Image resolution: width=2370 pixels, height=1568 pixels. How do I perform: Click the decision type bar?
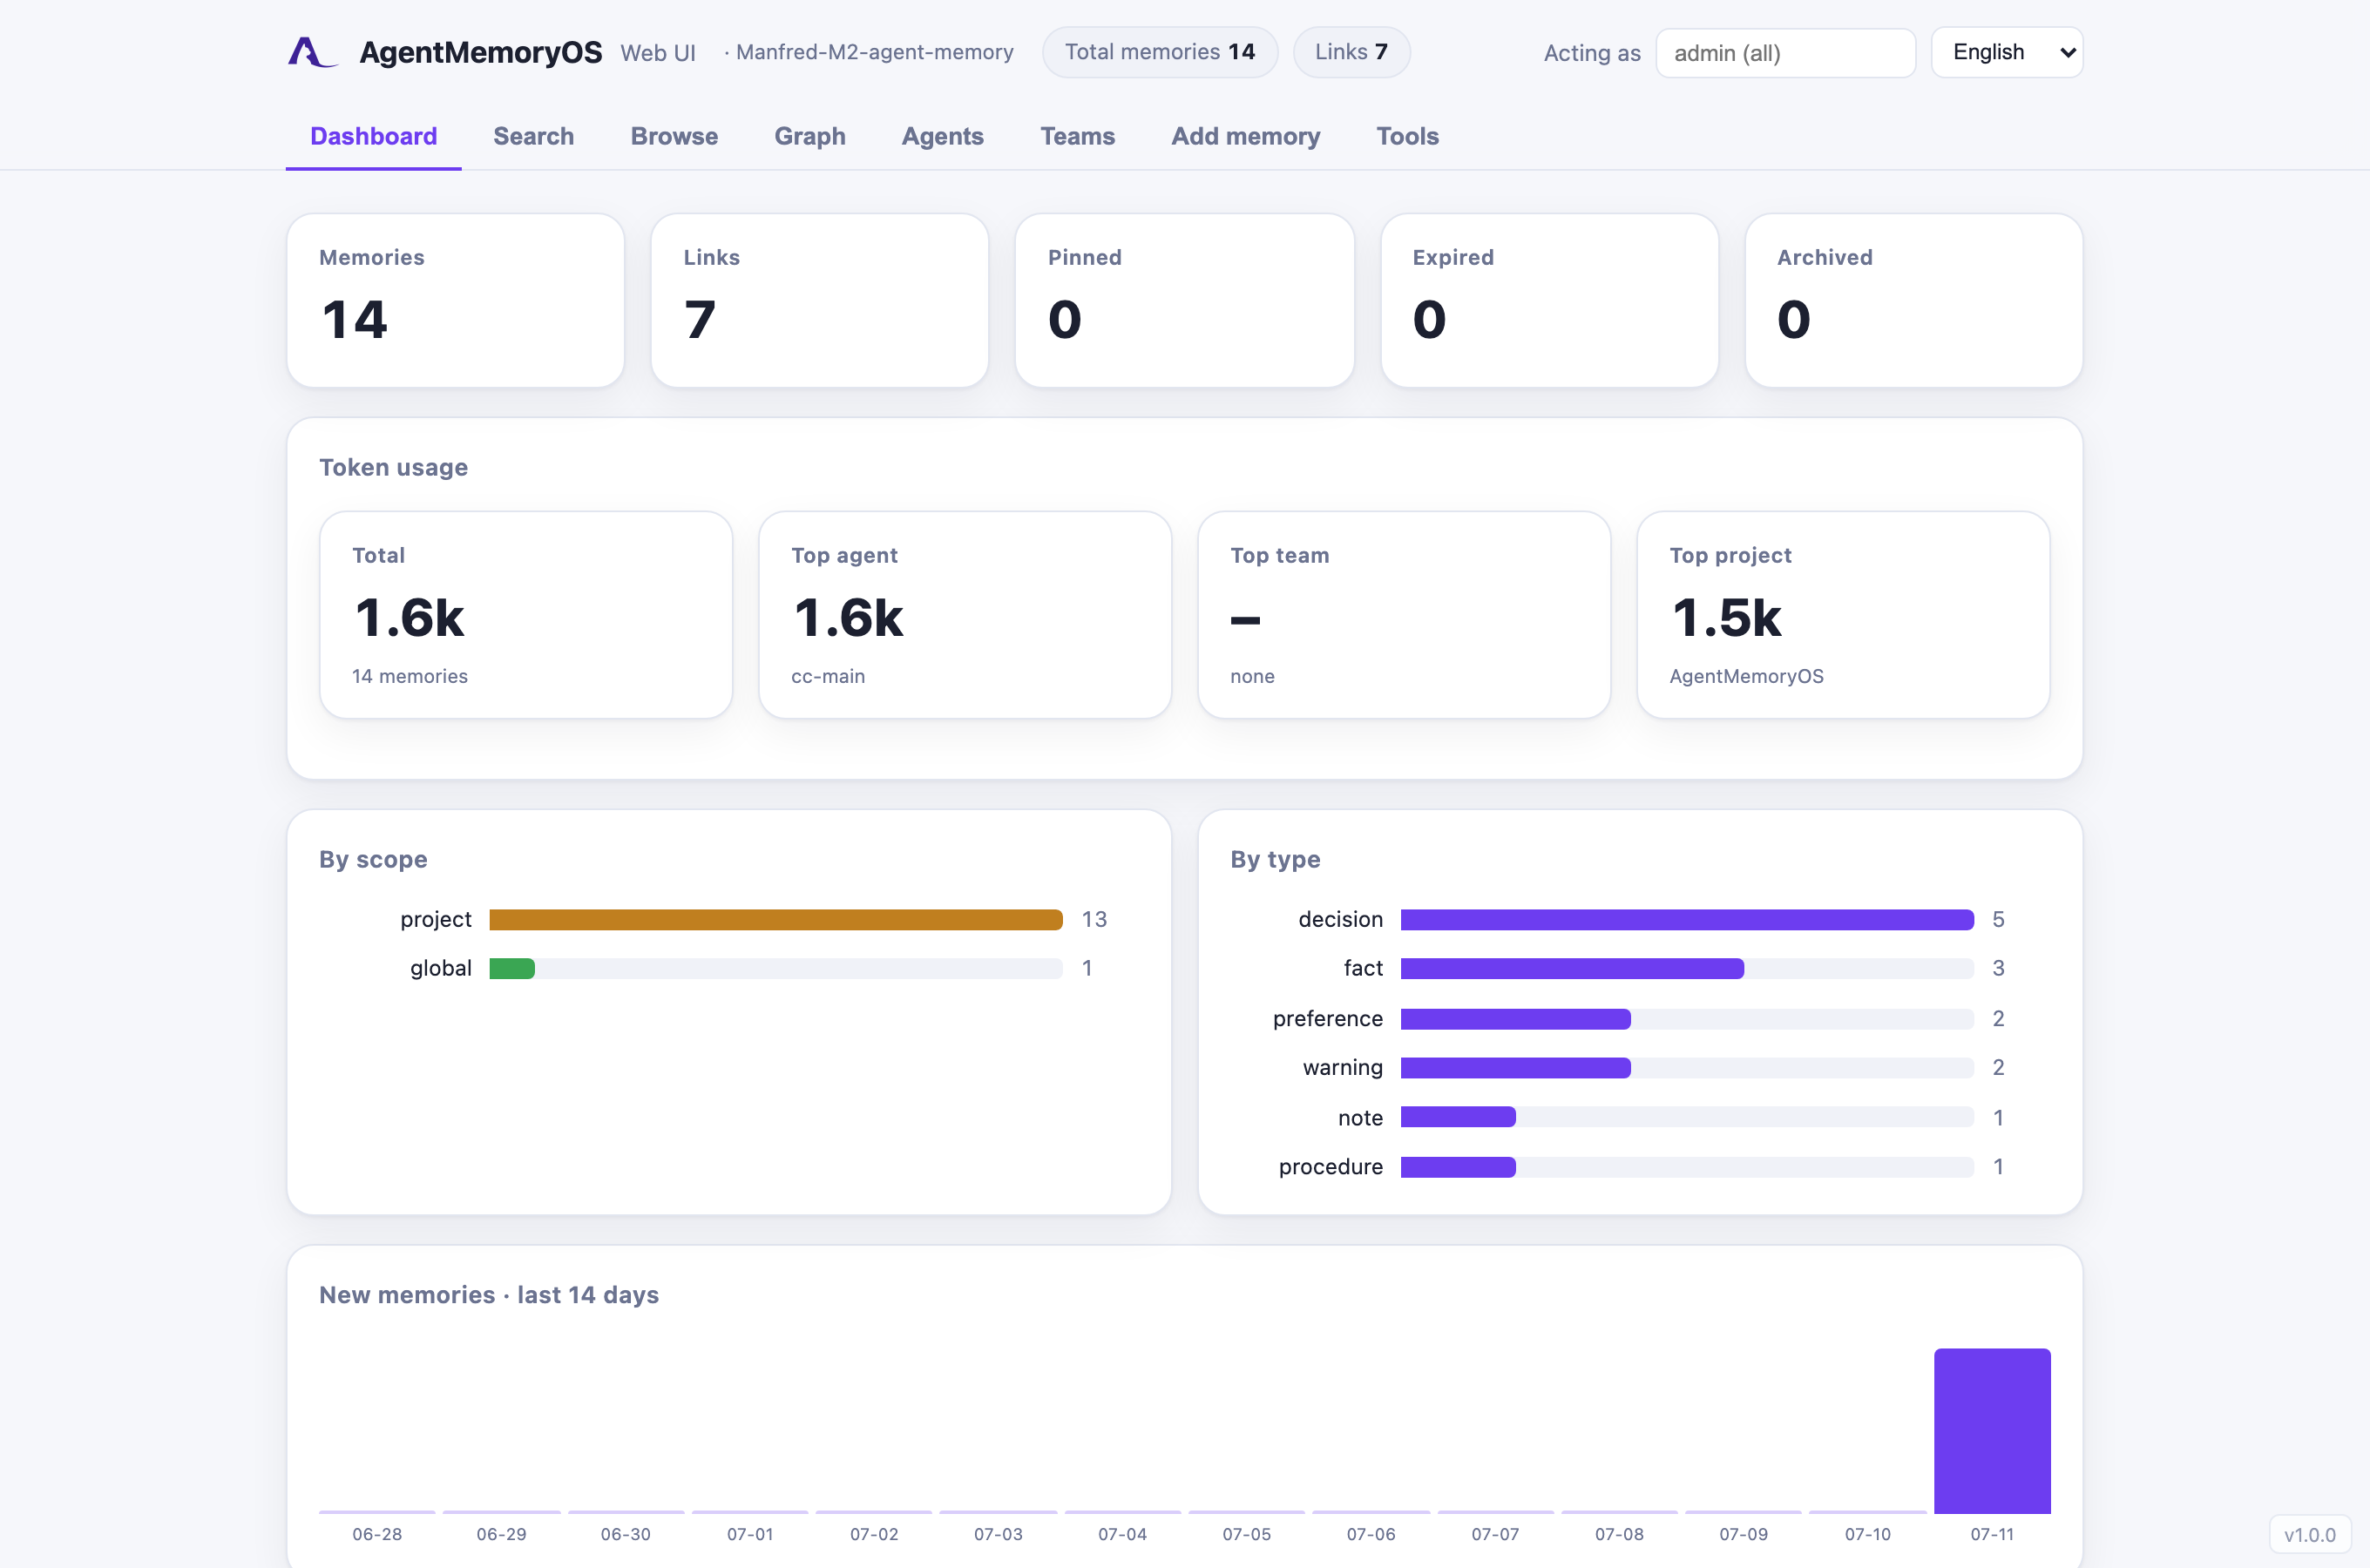tap(1686, 919)
